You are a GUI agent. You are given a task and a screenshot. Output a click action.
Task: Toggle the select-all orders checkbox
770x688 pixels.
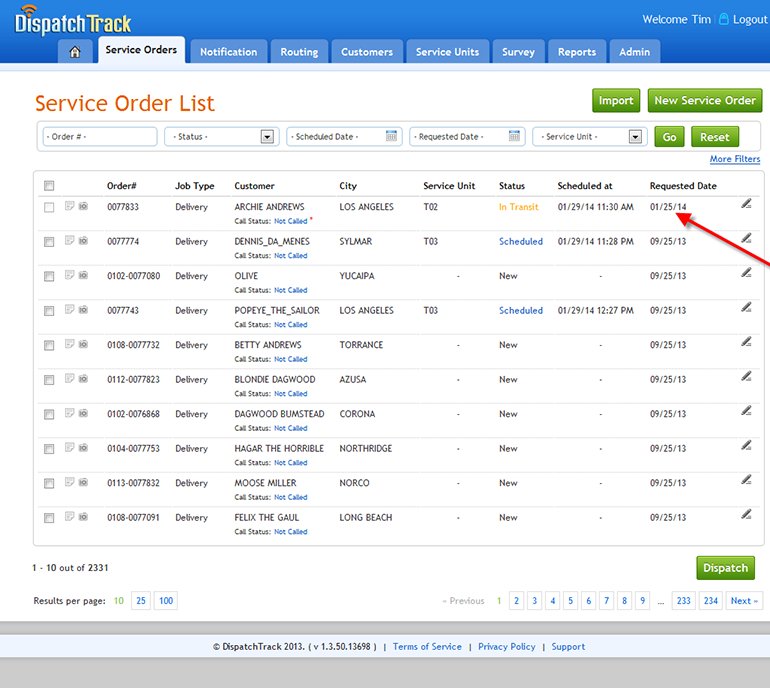49,186
